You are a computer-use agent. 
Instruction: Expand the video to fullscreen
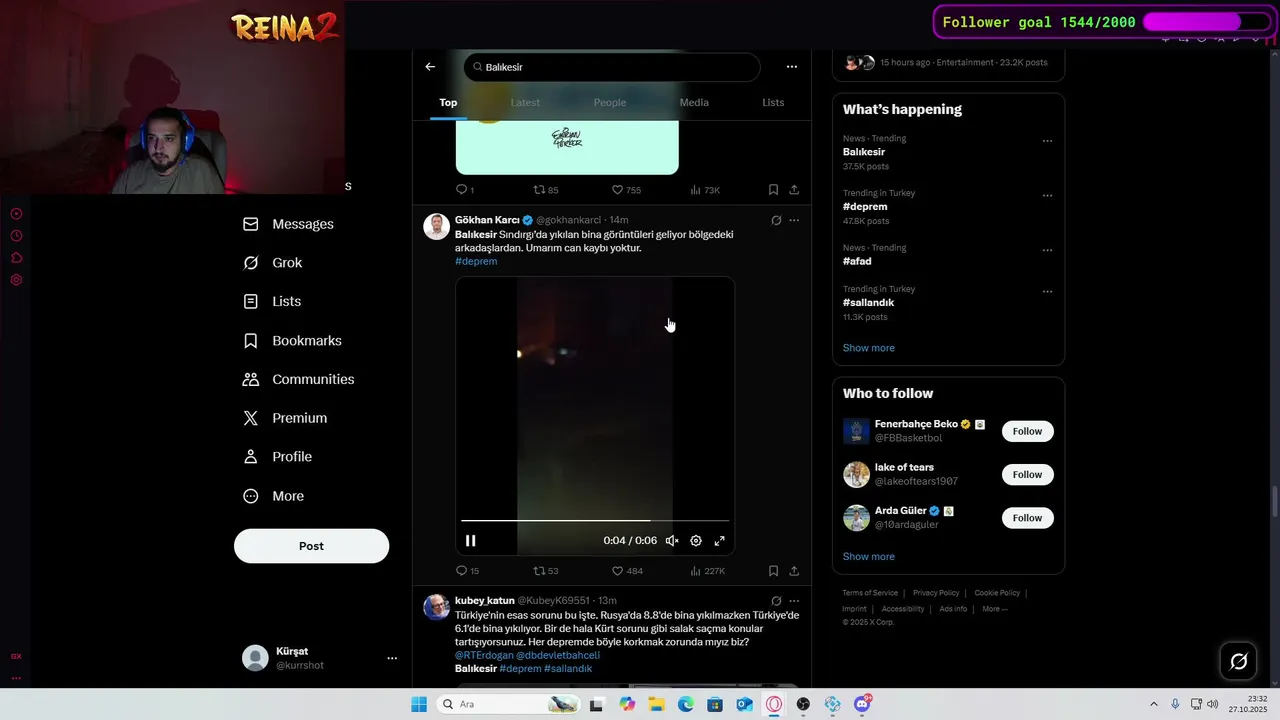click(719, 541)
